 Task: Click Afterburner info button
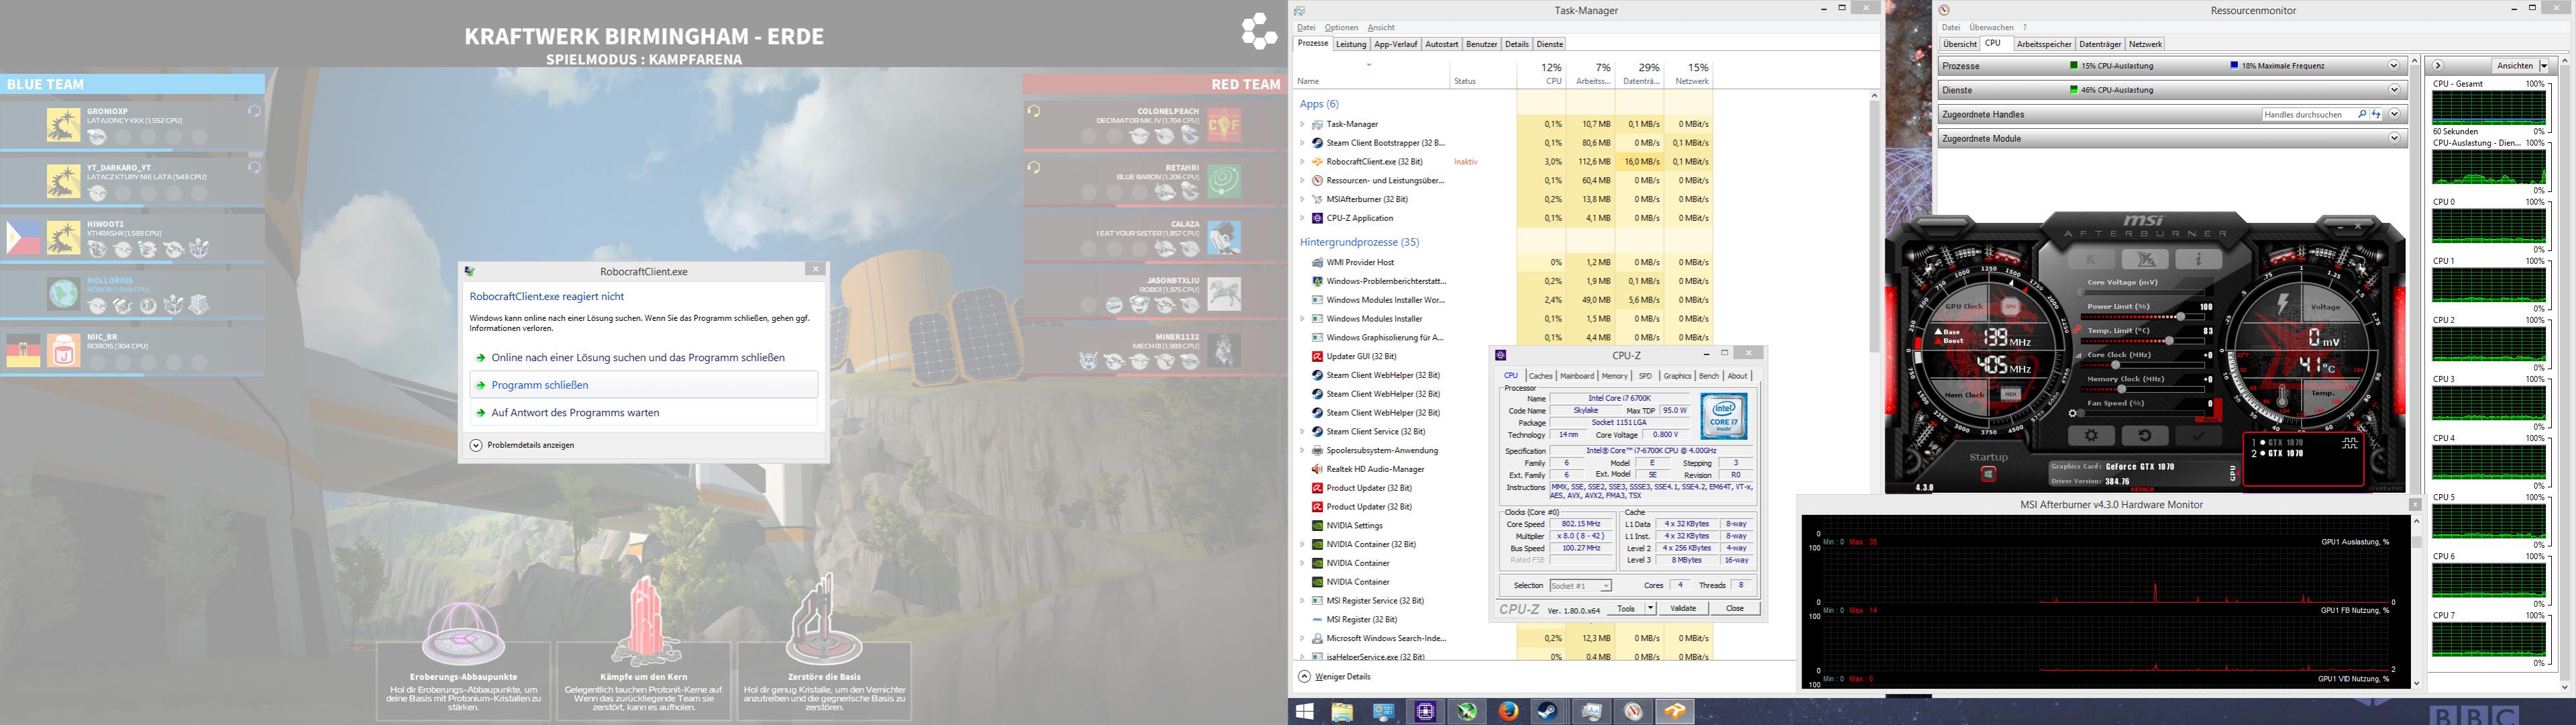tap(2199, 259)
